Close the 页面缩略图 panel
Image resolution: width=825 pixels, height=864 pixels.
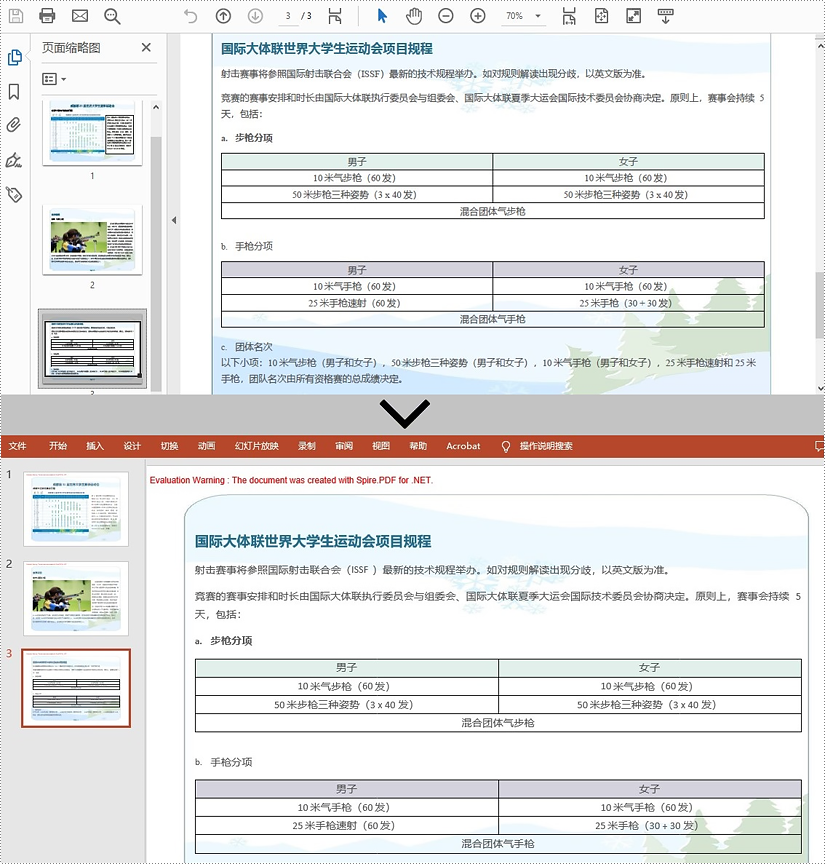tap(146, 47)
